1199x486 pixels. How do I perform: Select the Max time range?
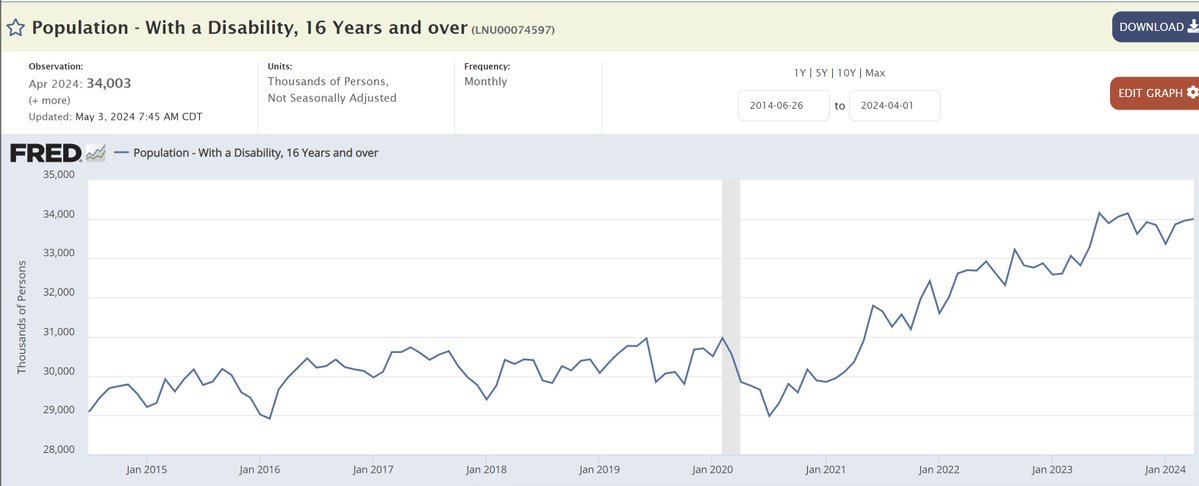tap(875, 73)
